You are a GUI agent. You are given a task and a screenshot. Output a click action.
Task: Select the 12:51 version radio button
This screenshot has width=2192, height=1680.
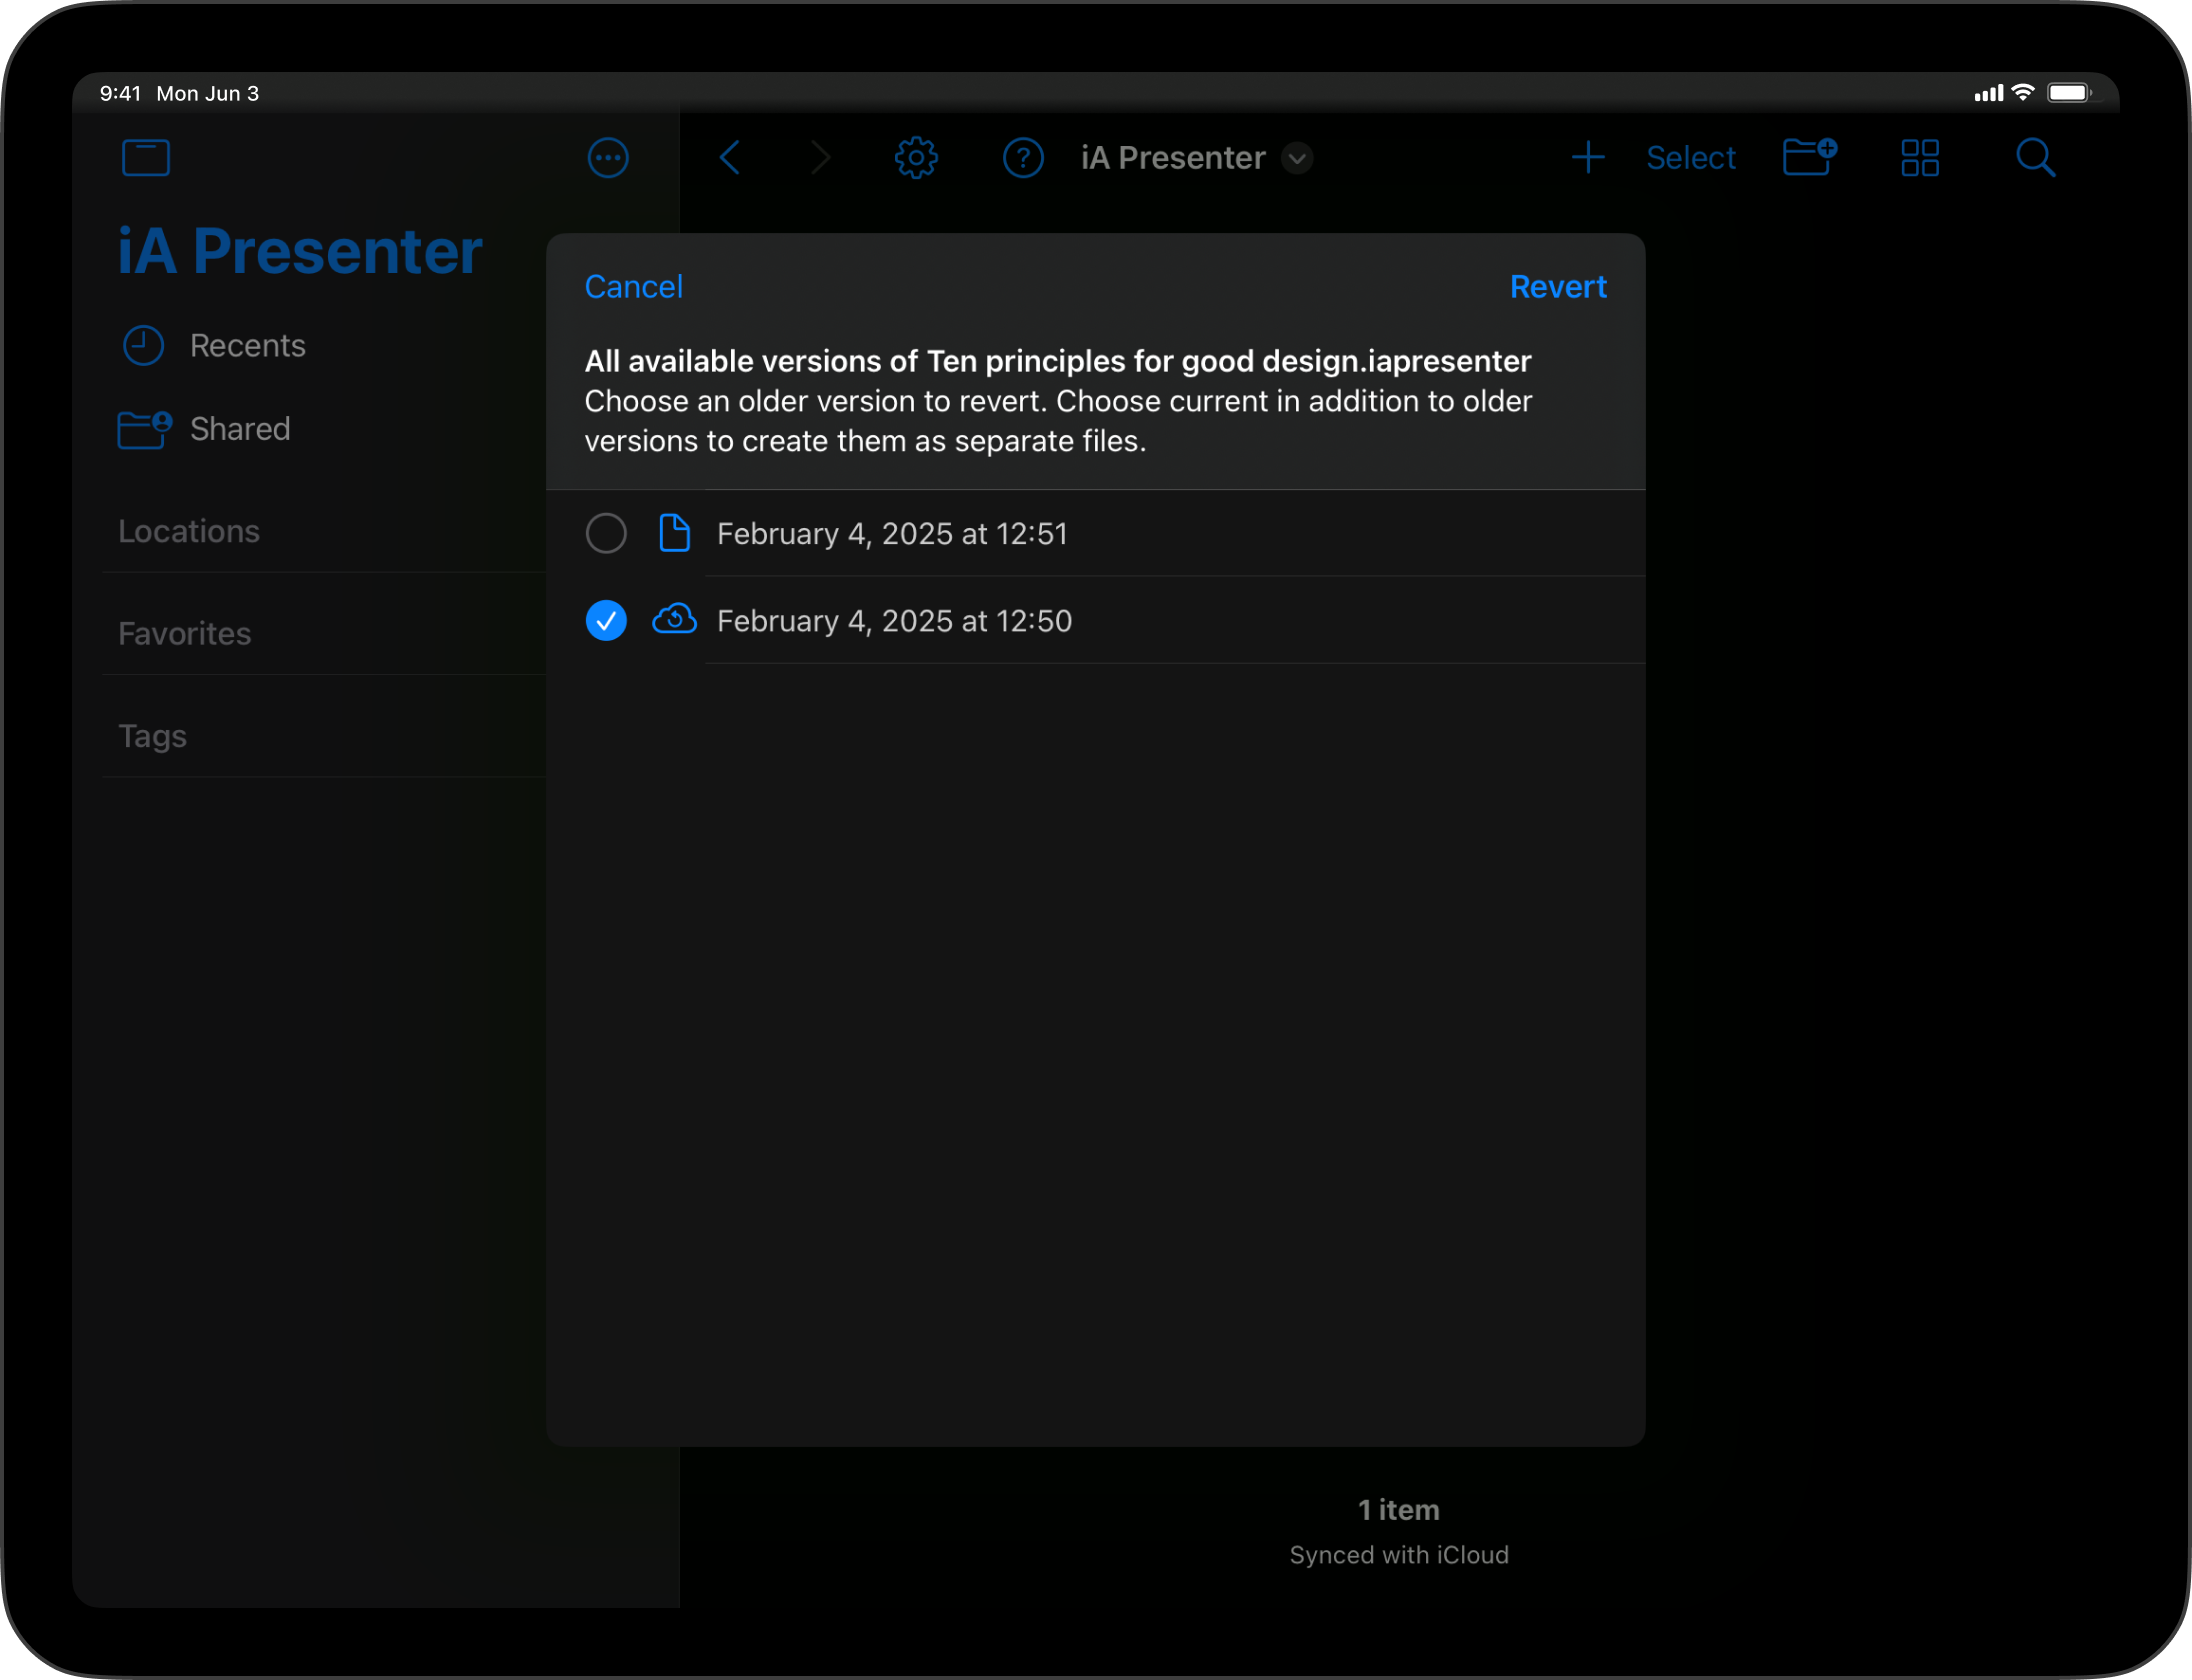point(606,533)
